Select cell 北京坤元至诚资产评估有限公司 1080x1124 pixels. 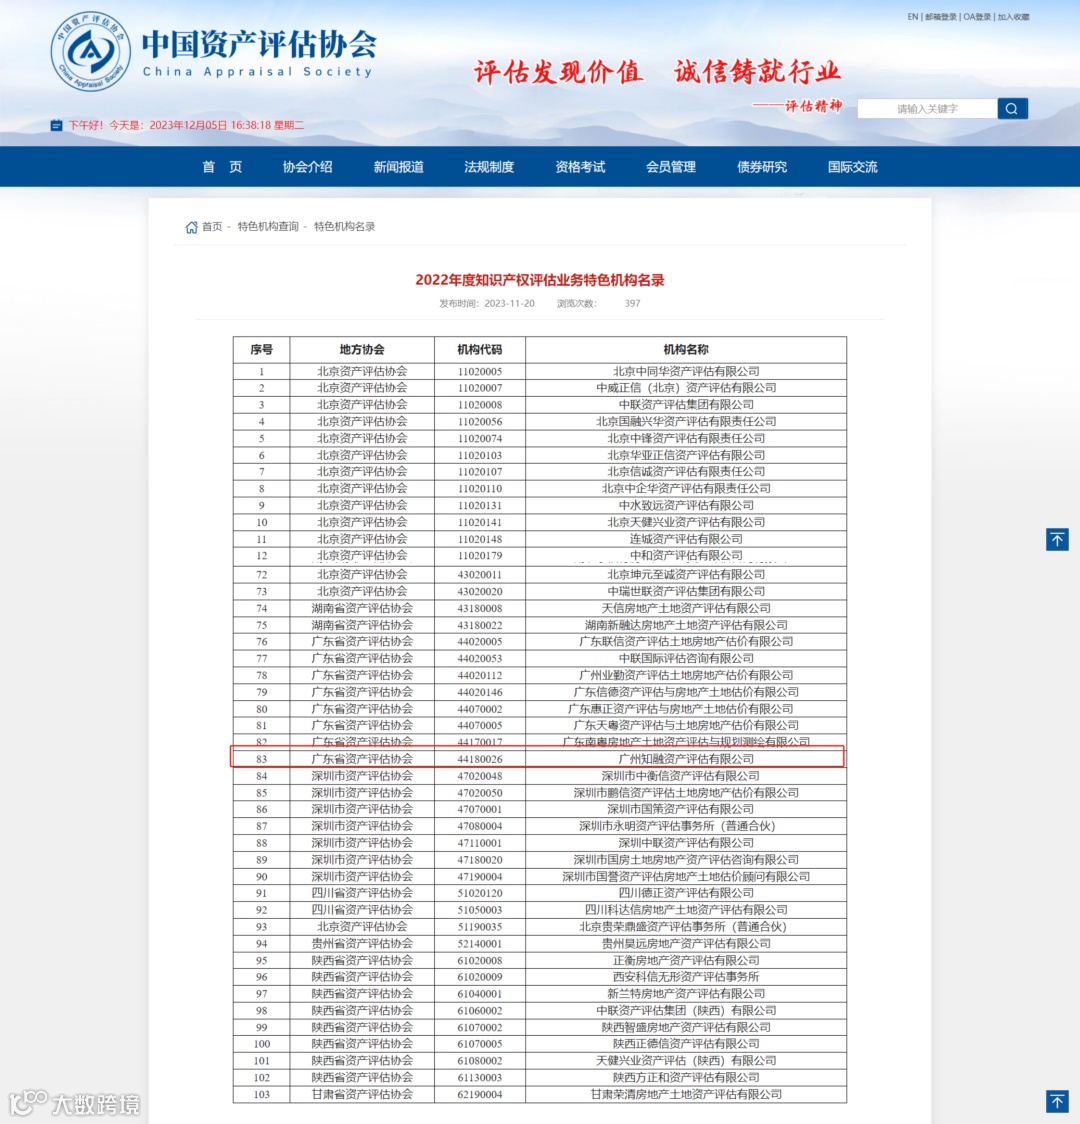[686, 574]
